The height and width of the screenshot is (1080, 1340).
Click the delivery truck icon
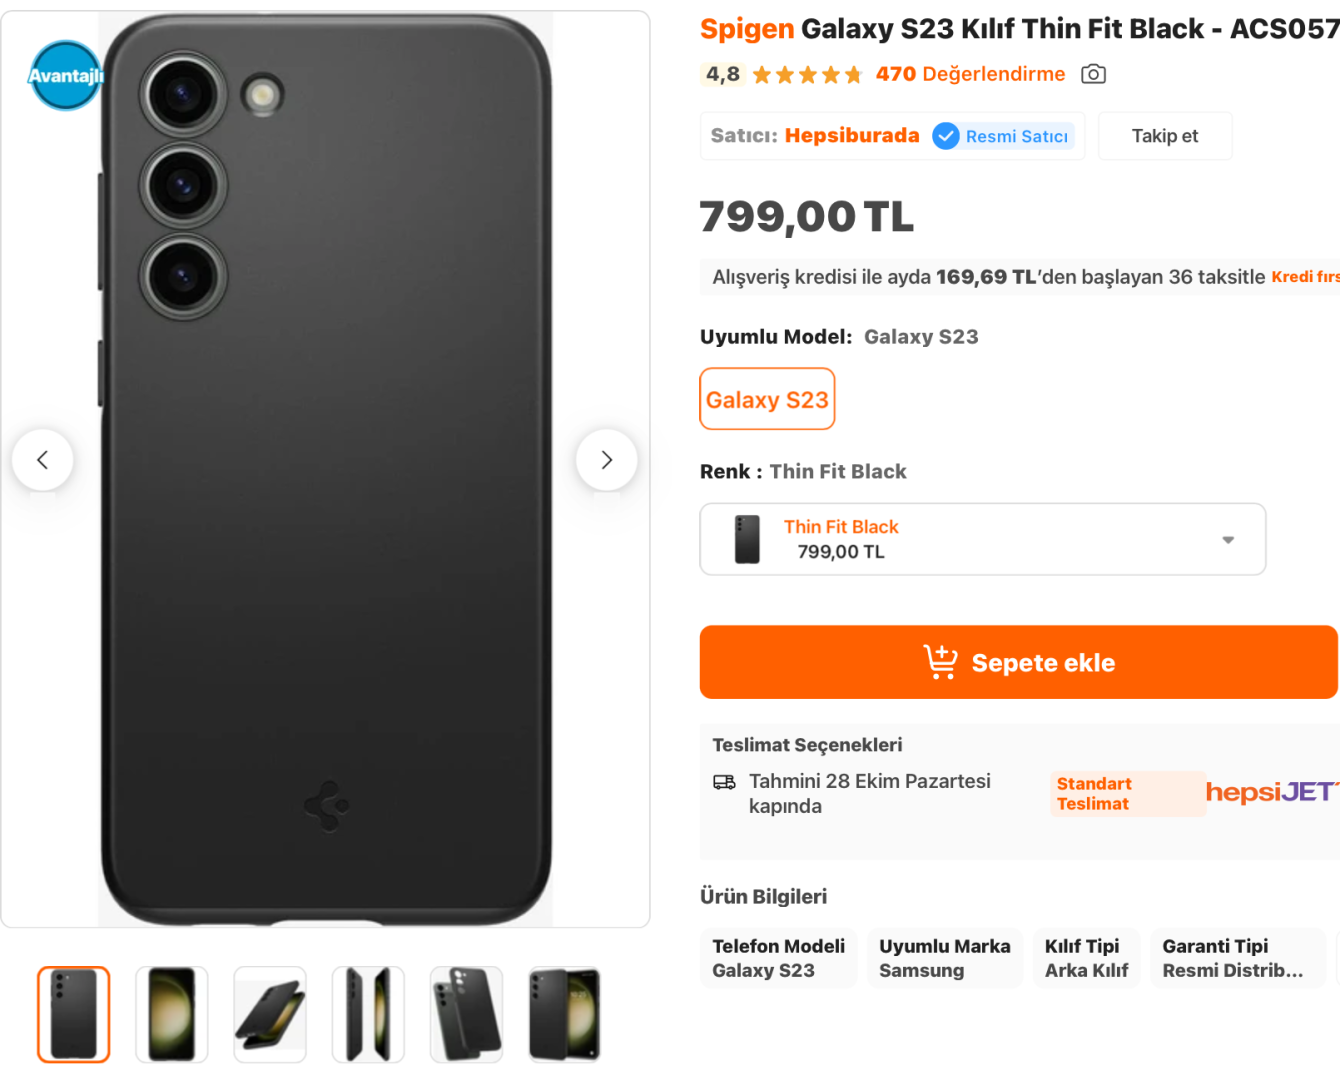(724, 782)
